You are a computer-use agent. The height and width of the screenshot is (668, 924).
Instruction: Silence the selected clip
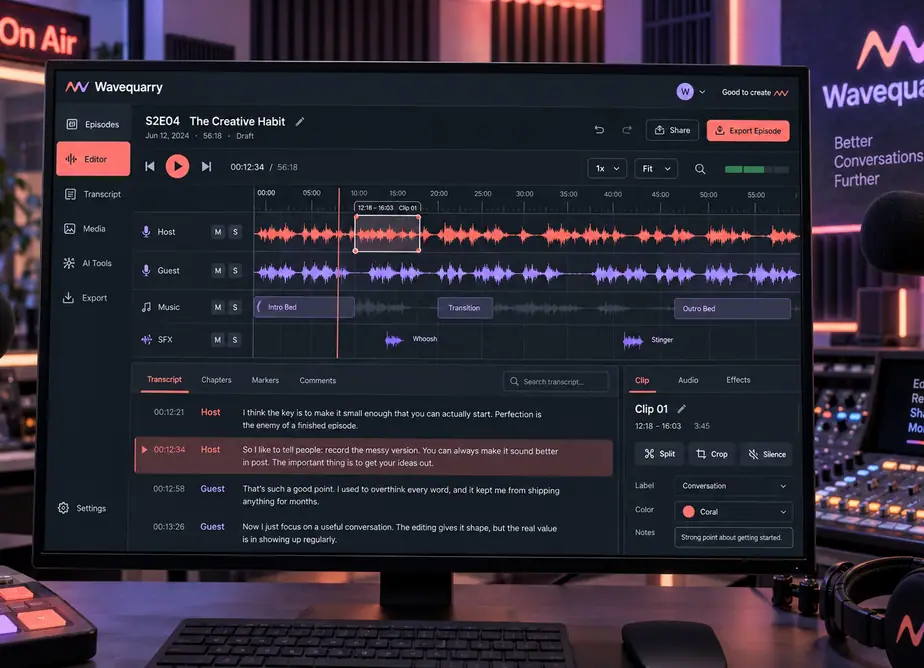click(x=767, y=454)
